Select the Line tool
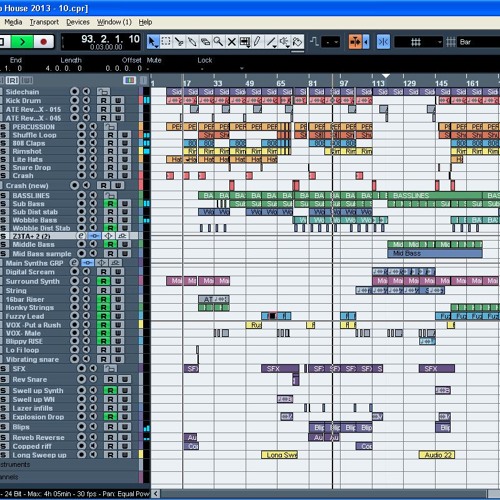 coord(271,42)
